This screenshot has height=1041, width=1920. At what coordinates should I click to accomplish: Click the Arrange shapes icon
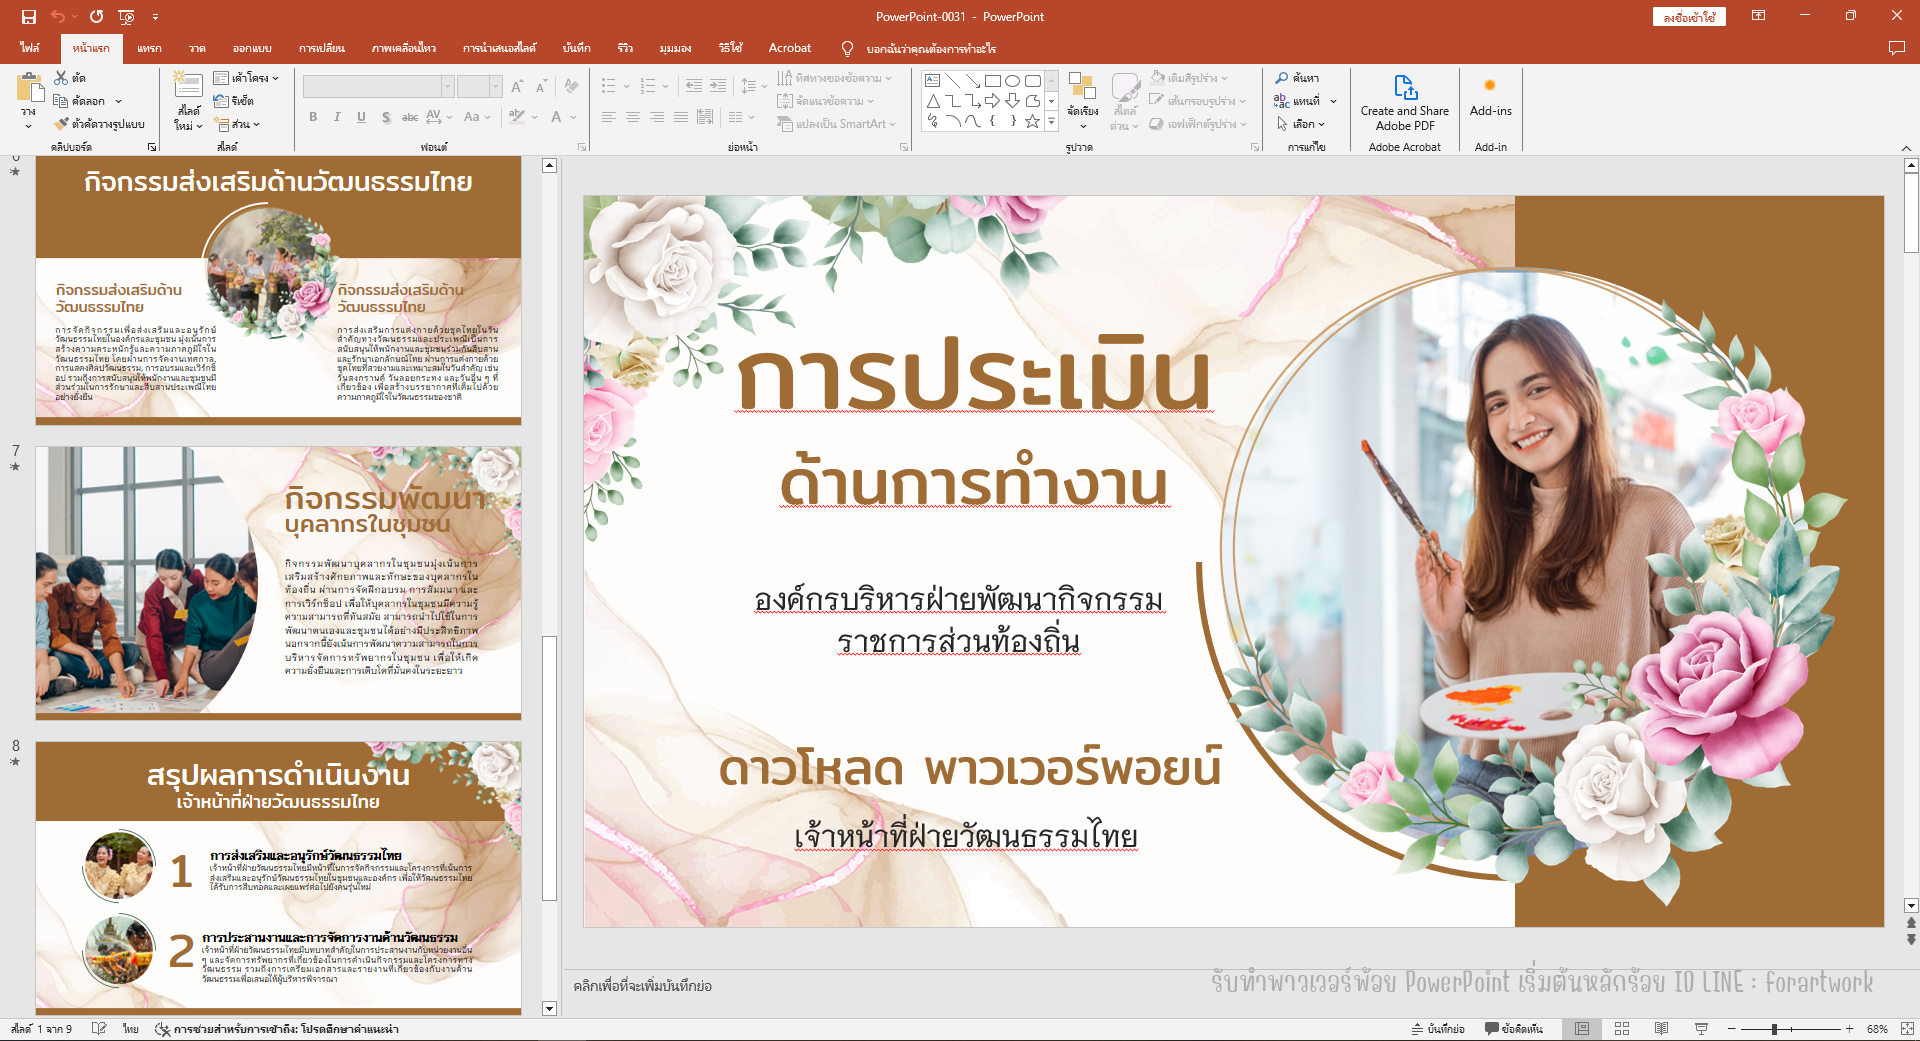coord(1082,86)
